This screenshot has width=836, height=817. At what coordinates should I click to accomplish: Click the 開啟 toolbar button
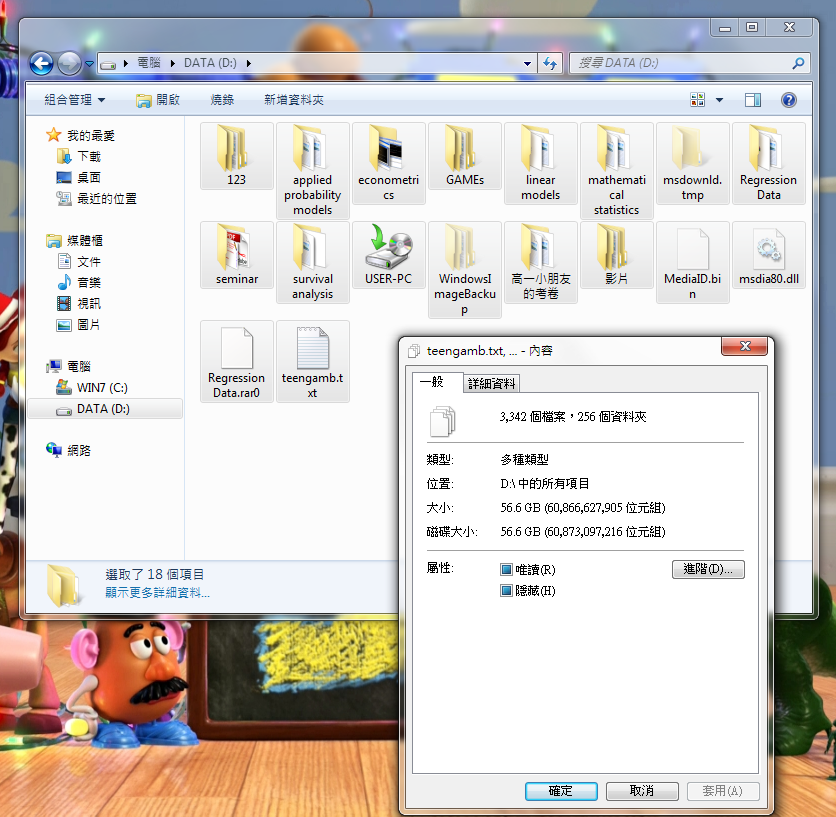(158, 100)
